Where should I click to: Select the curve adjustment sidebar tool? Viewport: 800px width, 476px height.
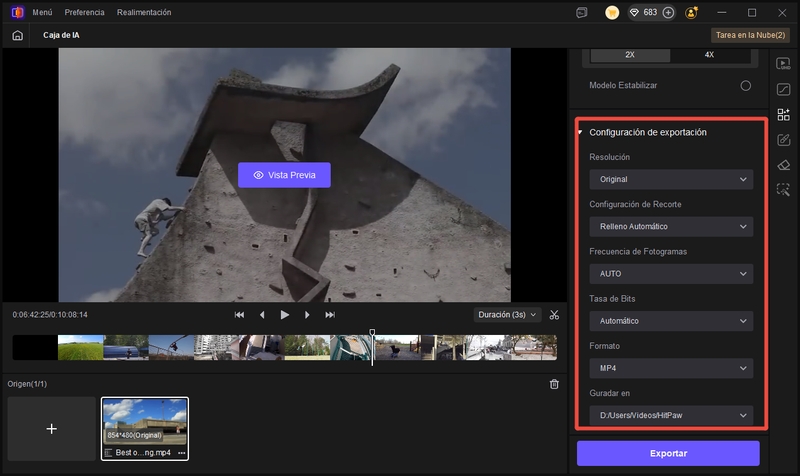tap(783, 89)
